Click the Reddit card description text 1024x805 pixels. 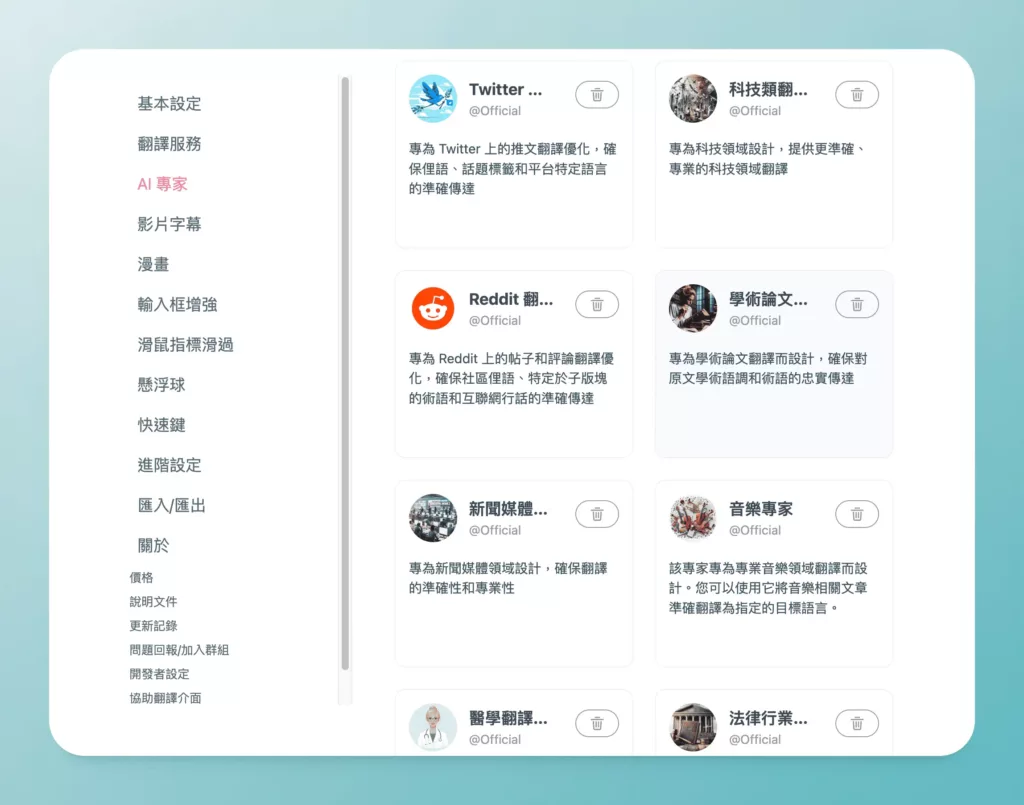pos(511,378)
